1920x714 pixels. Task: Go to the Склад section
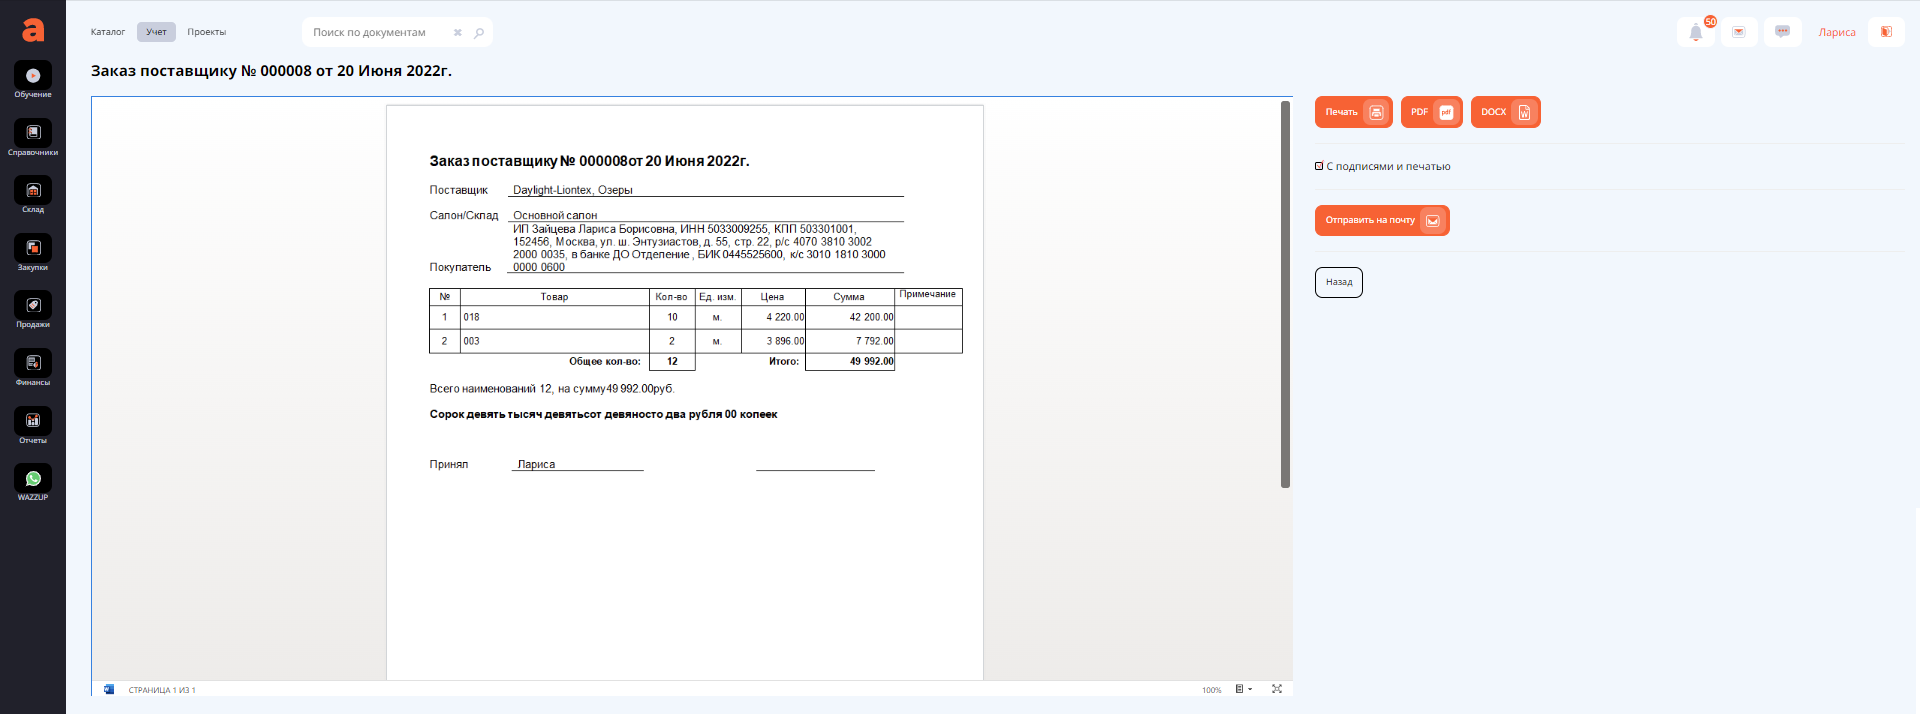33,195
